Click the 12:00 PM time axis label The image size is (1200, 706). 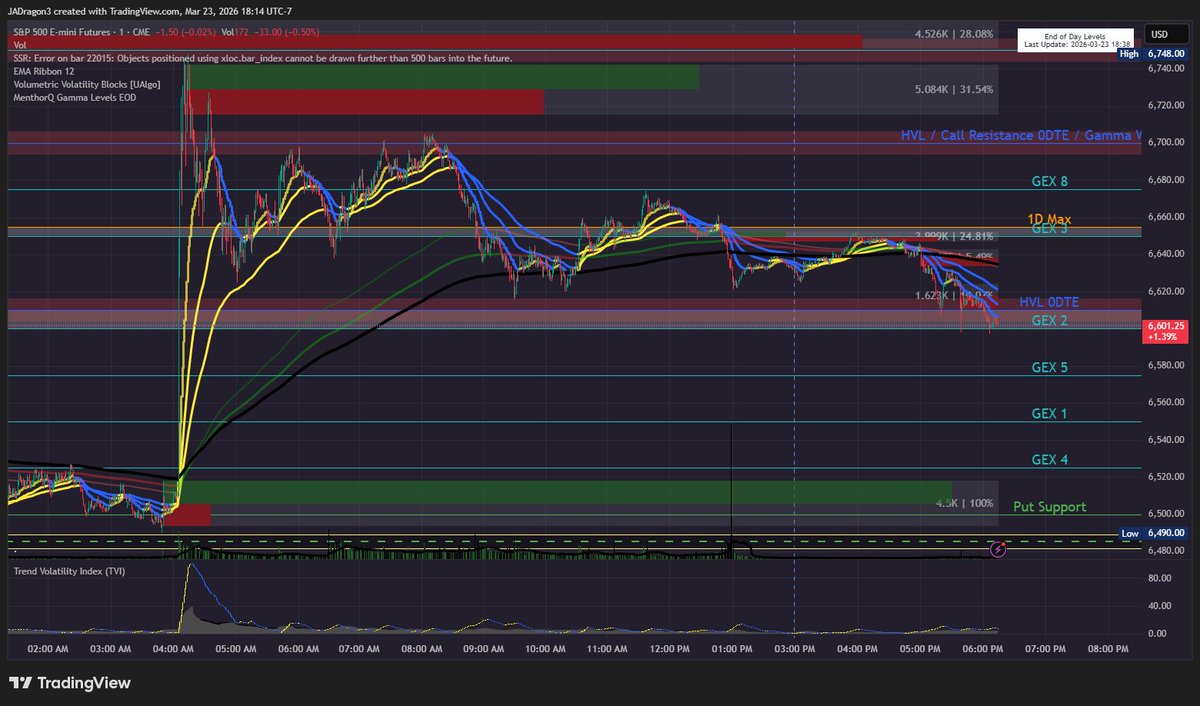pos(670,648)
